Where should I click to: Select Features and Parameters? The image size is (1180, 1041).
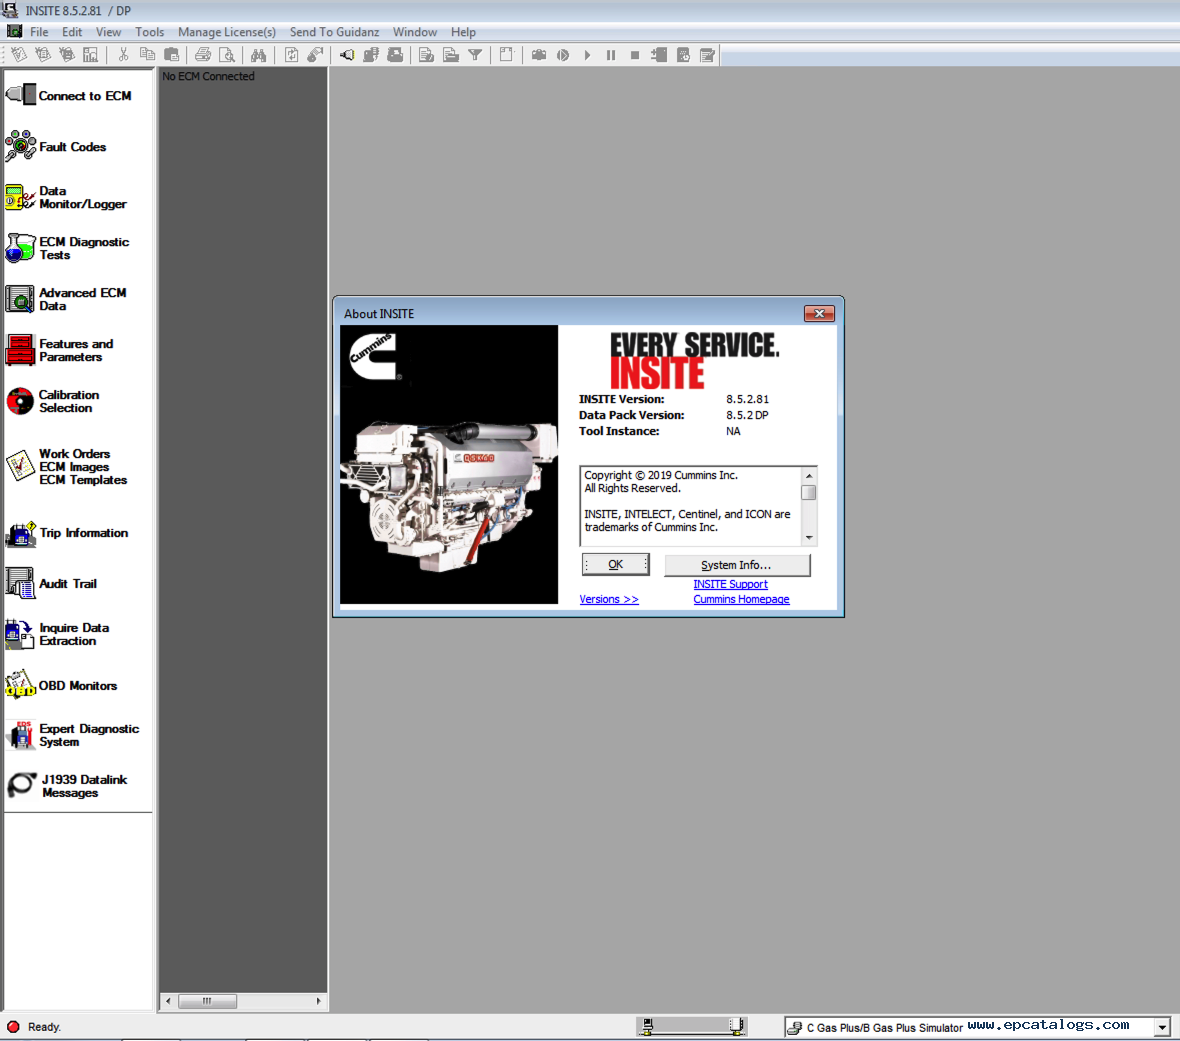60,350
